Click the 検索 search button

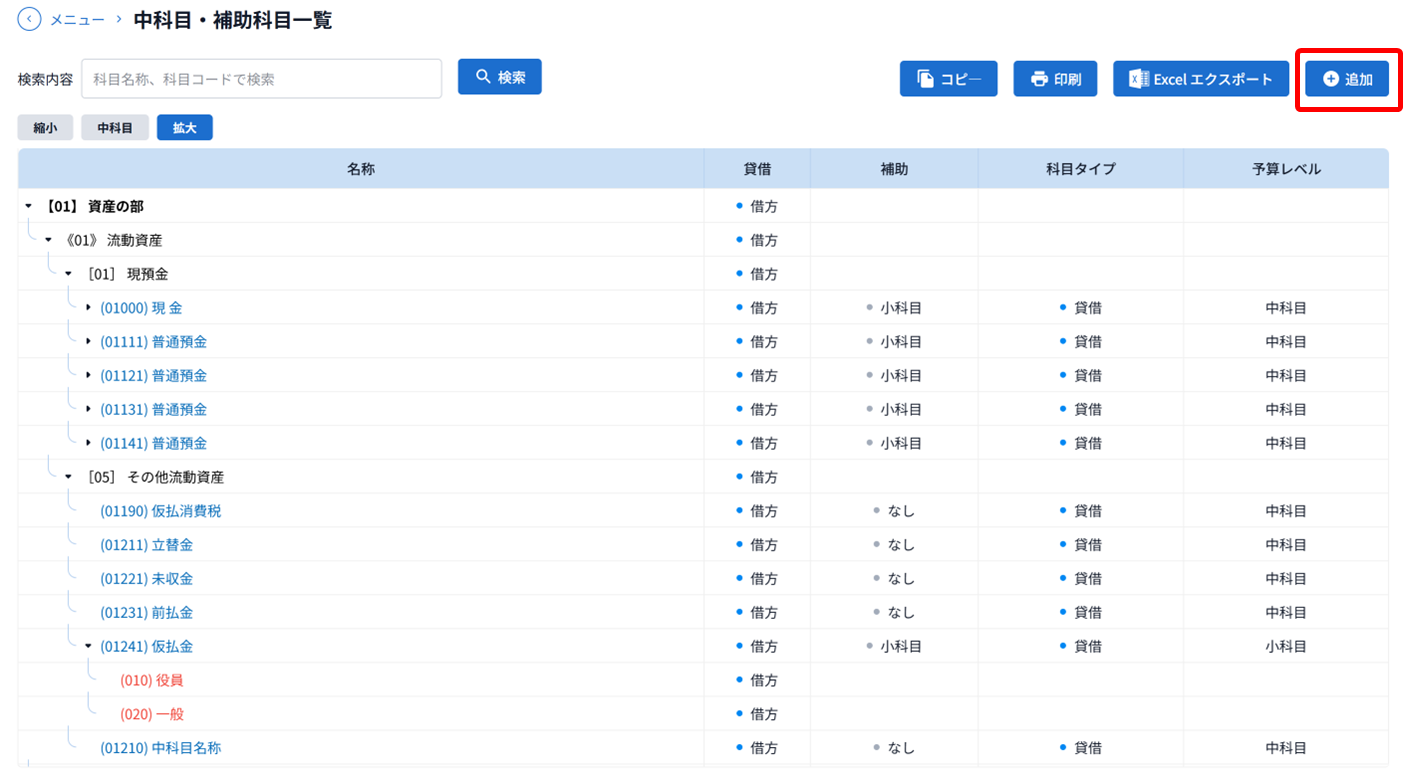[500, 77]
